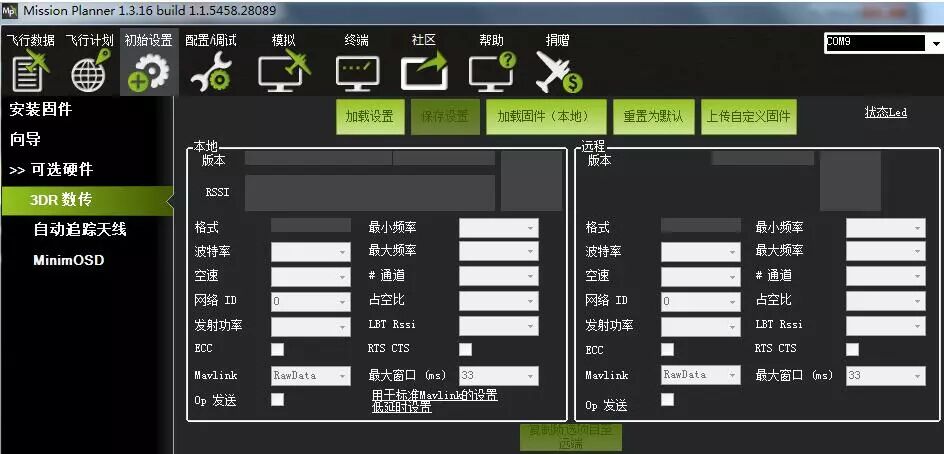Toggle the local RTS CTS checkbox
This screenshot has width=944, height=454.
click(465, 349)
